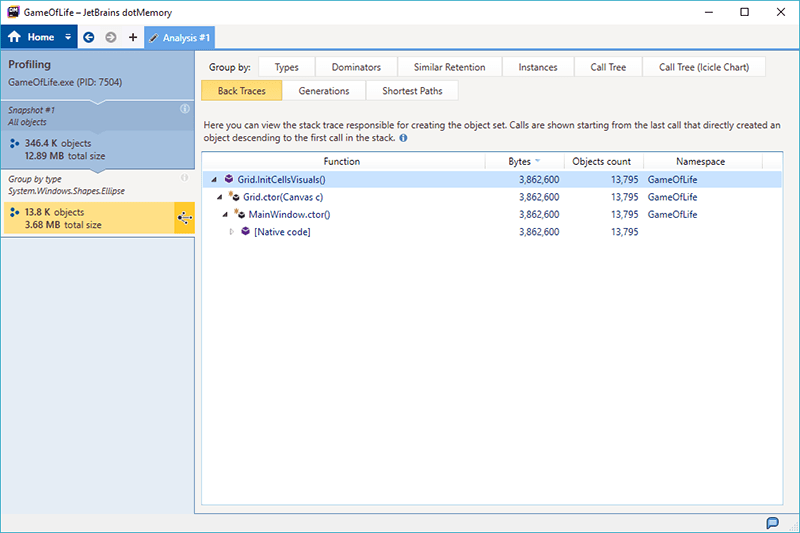The height and width of the screenshot is (533, 800).
Task: Add a new tab with plus icon
Action: (133, 37)
